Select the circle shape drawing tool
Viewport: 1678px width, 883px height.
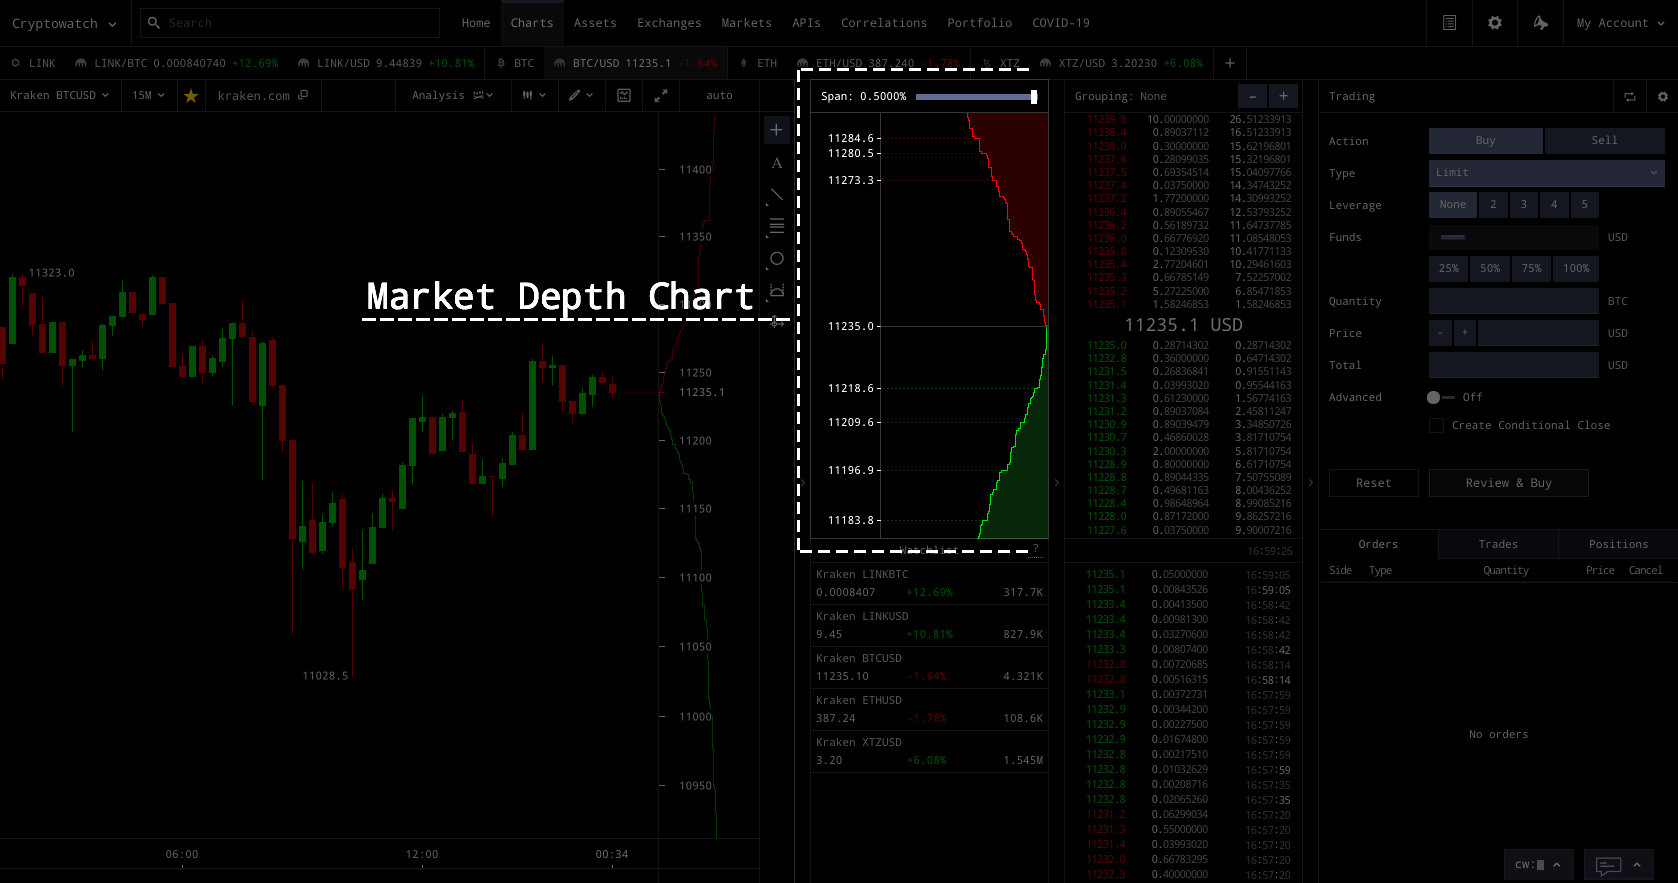tap(776, 258)
